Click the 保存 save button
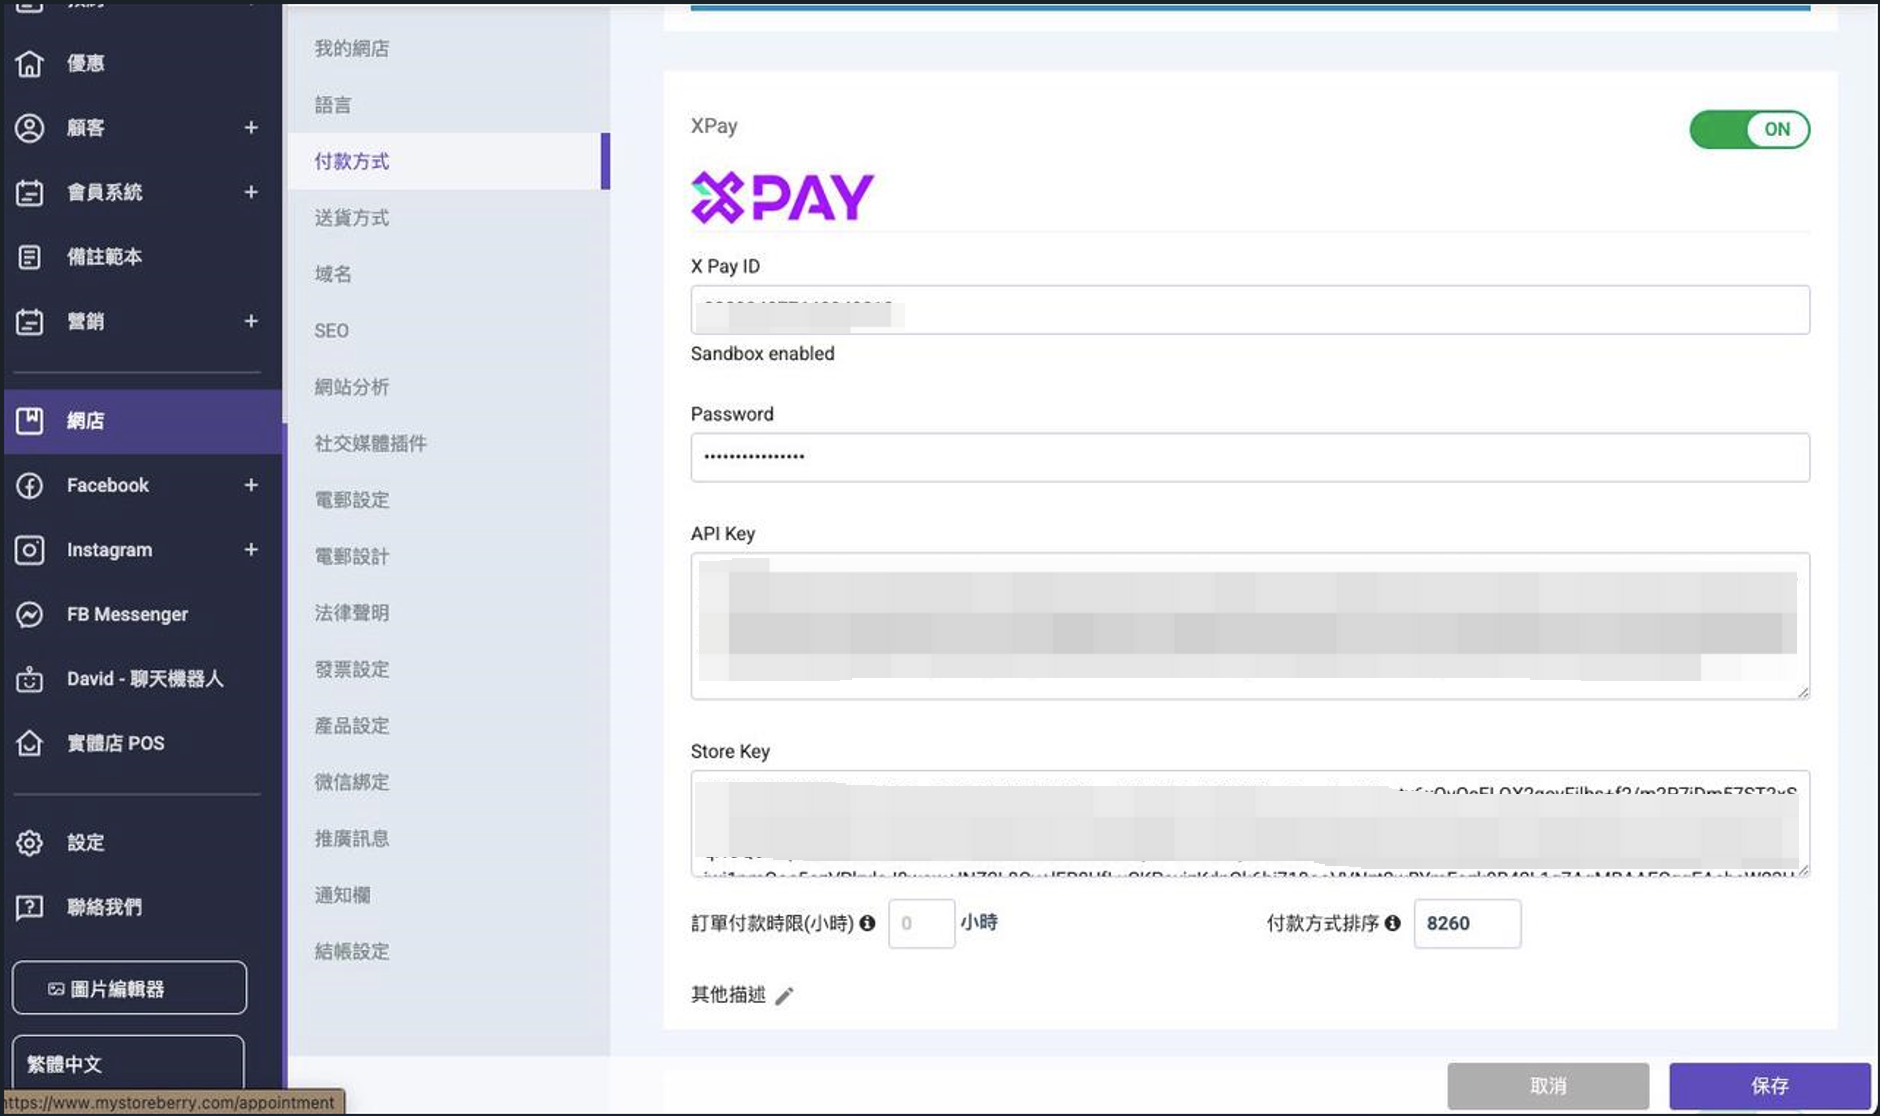Screen dimensions: 1880x1116 point(1769,1085)
